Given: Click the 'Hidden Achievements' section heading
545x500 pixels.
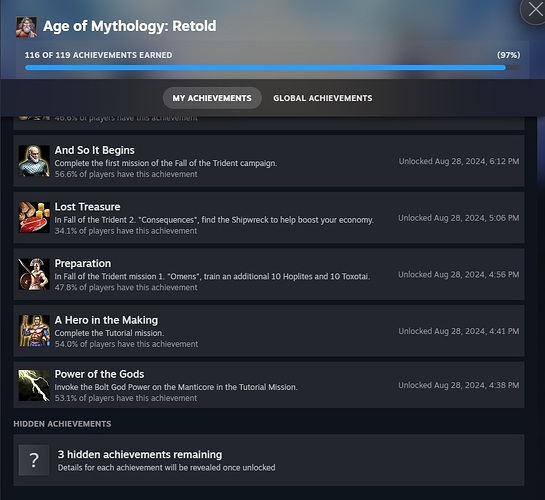Looking at the screenshot, I should 62,424.
